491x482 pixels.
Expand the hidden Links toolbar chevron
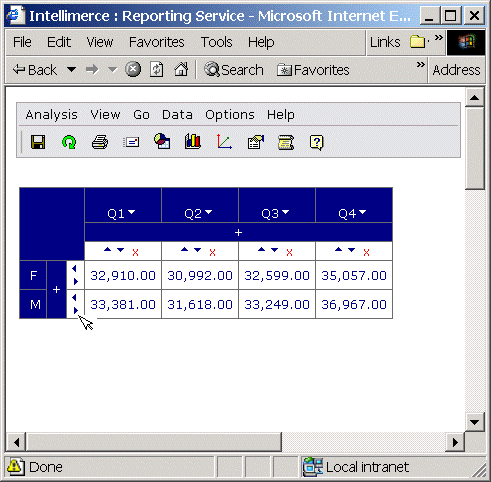tap(439, 37)
